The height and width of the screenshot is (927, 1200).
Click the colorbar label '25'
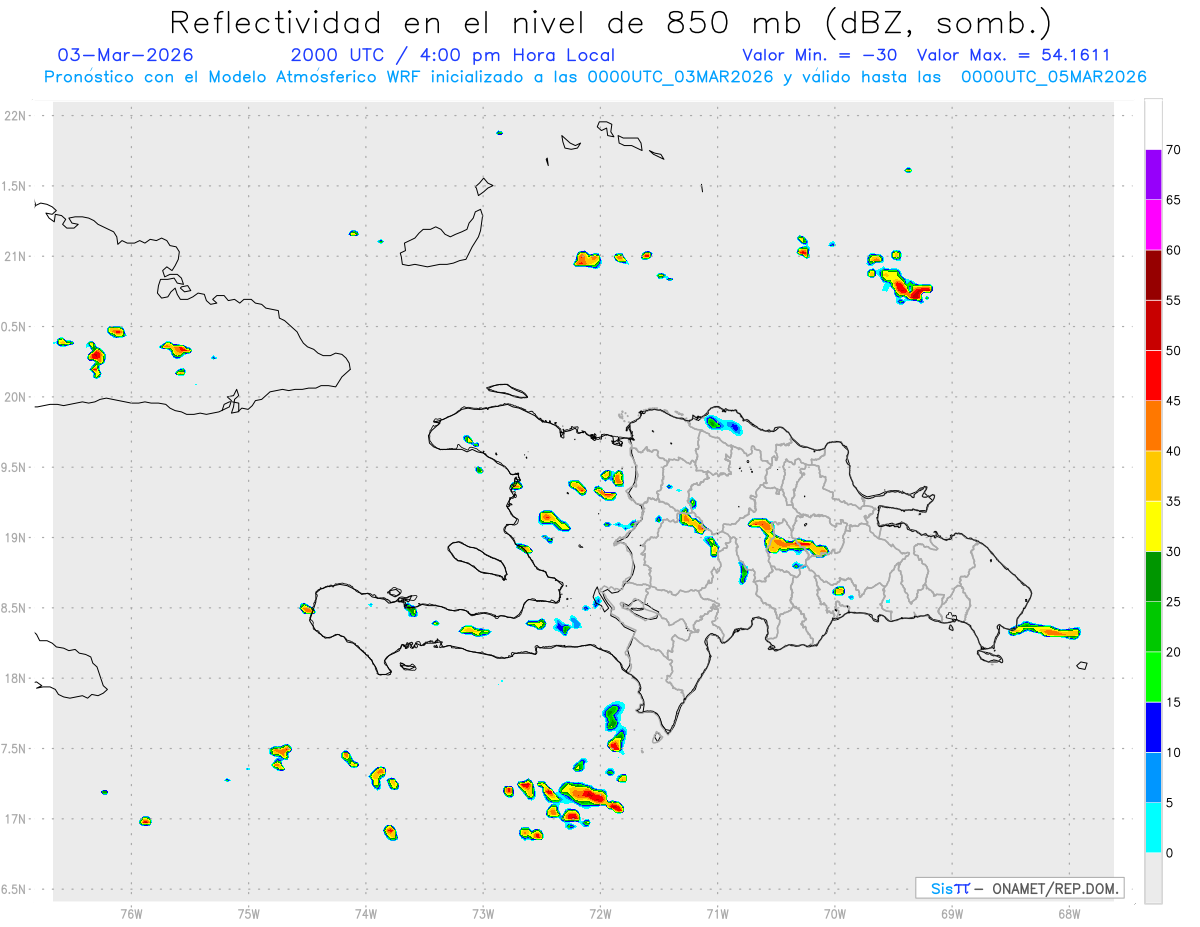coord(1174,602)
